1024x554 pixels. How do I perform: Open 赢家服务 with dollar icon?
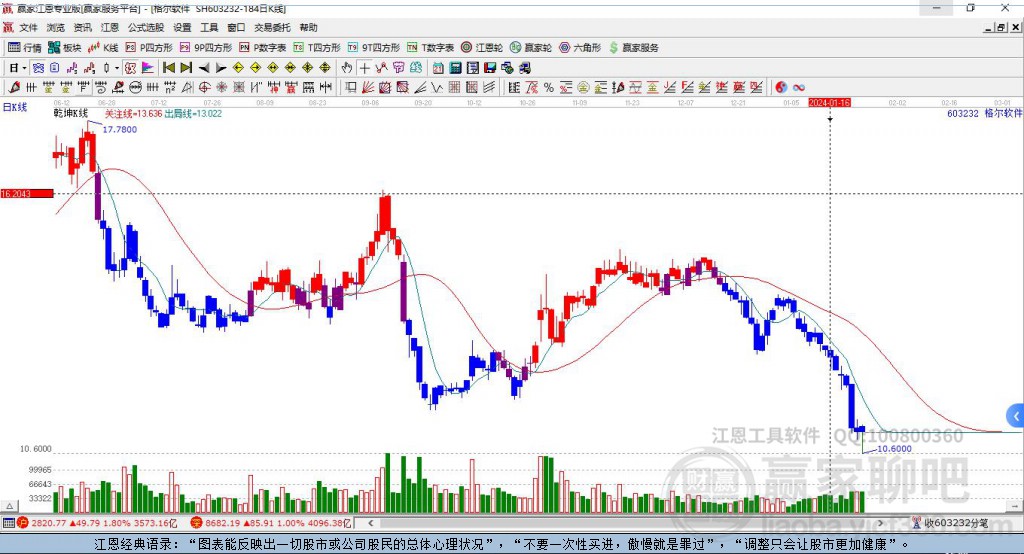point(633,48)
